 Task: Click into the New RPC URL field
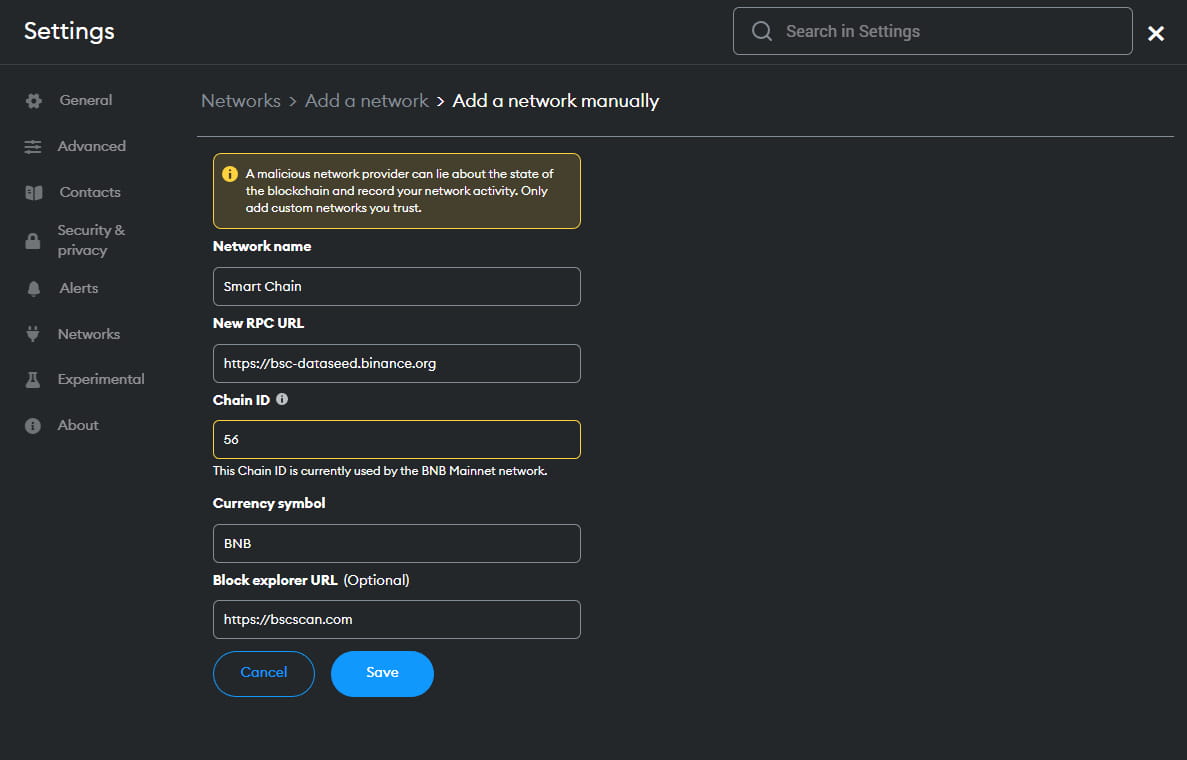[396, 363]
